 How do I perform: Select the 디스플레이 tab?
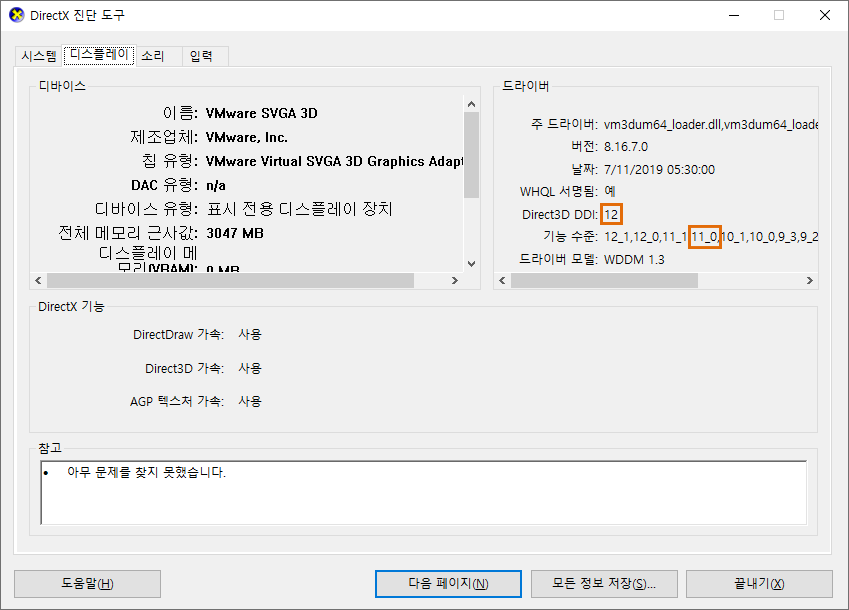tap(99, 55)
